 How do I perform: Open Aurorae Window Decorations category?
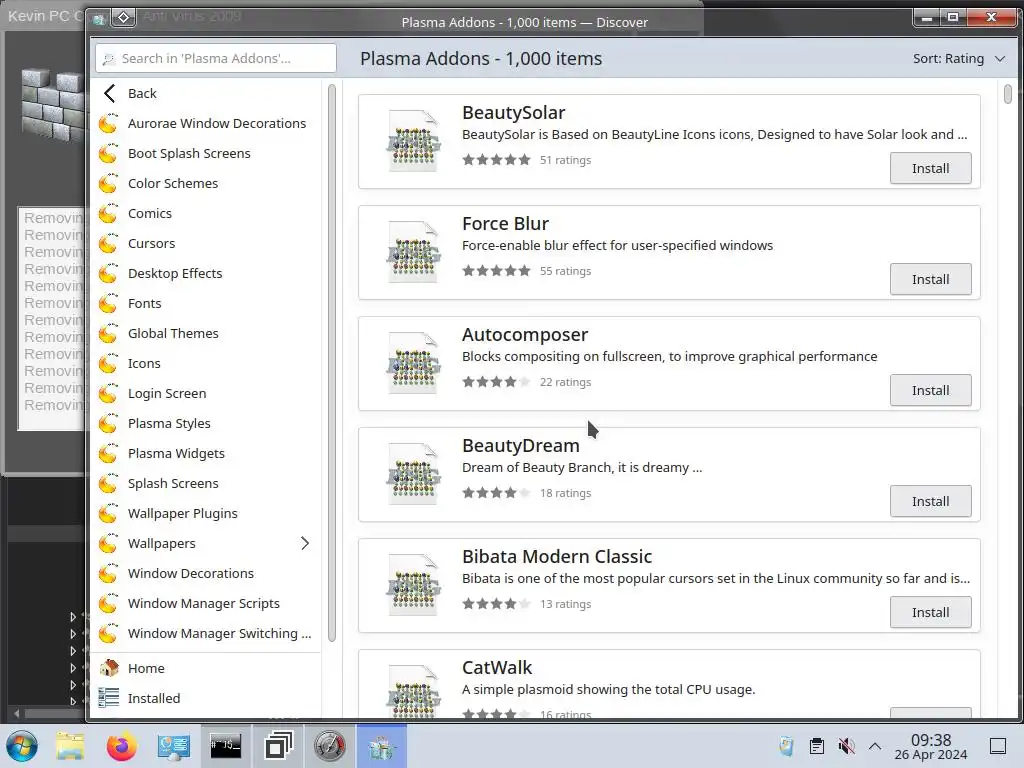(206, 123)
